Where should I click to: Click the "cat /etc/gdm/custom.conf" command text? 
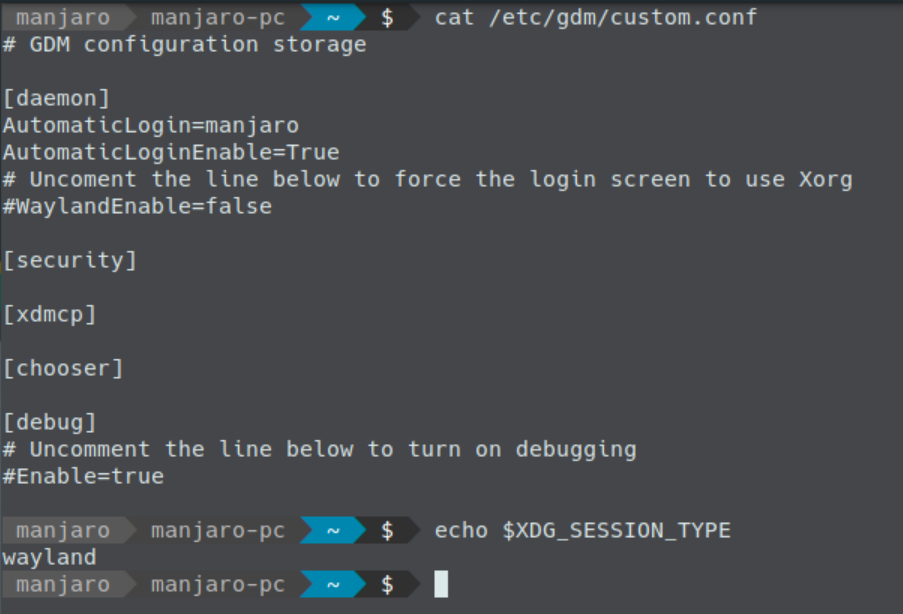tap(596, 18)
